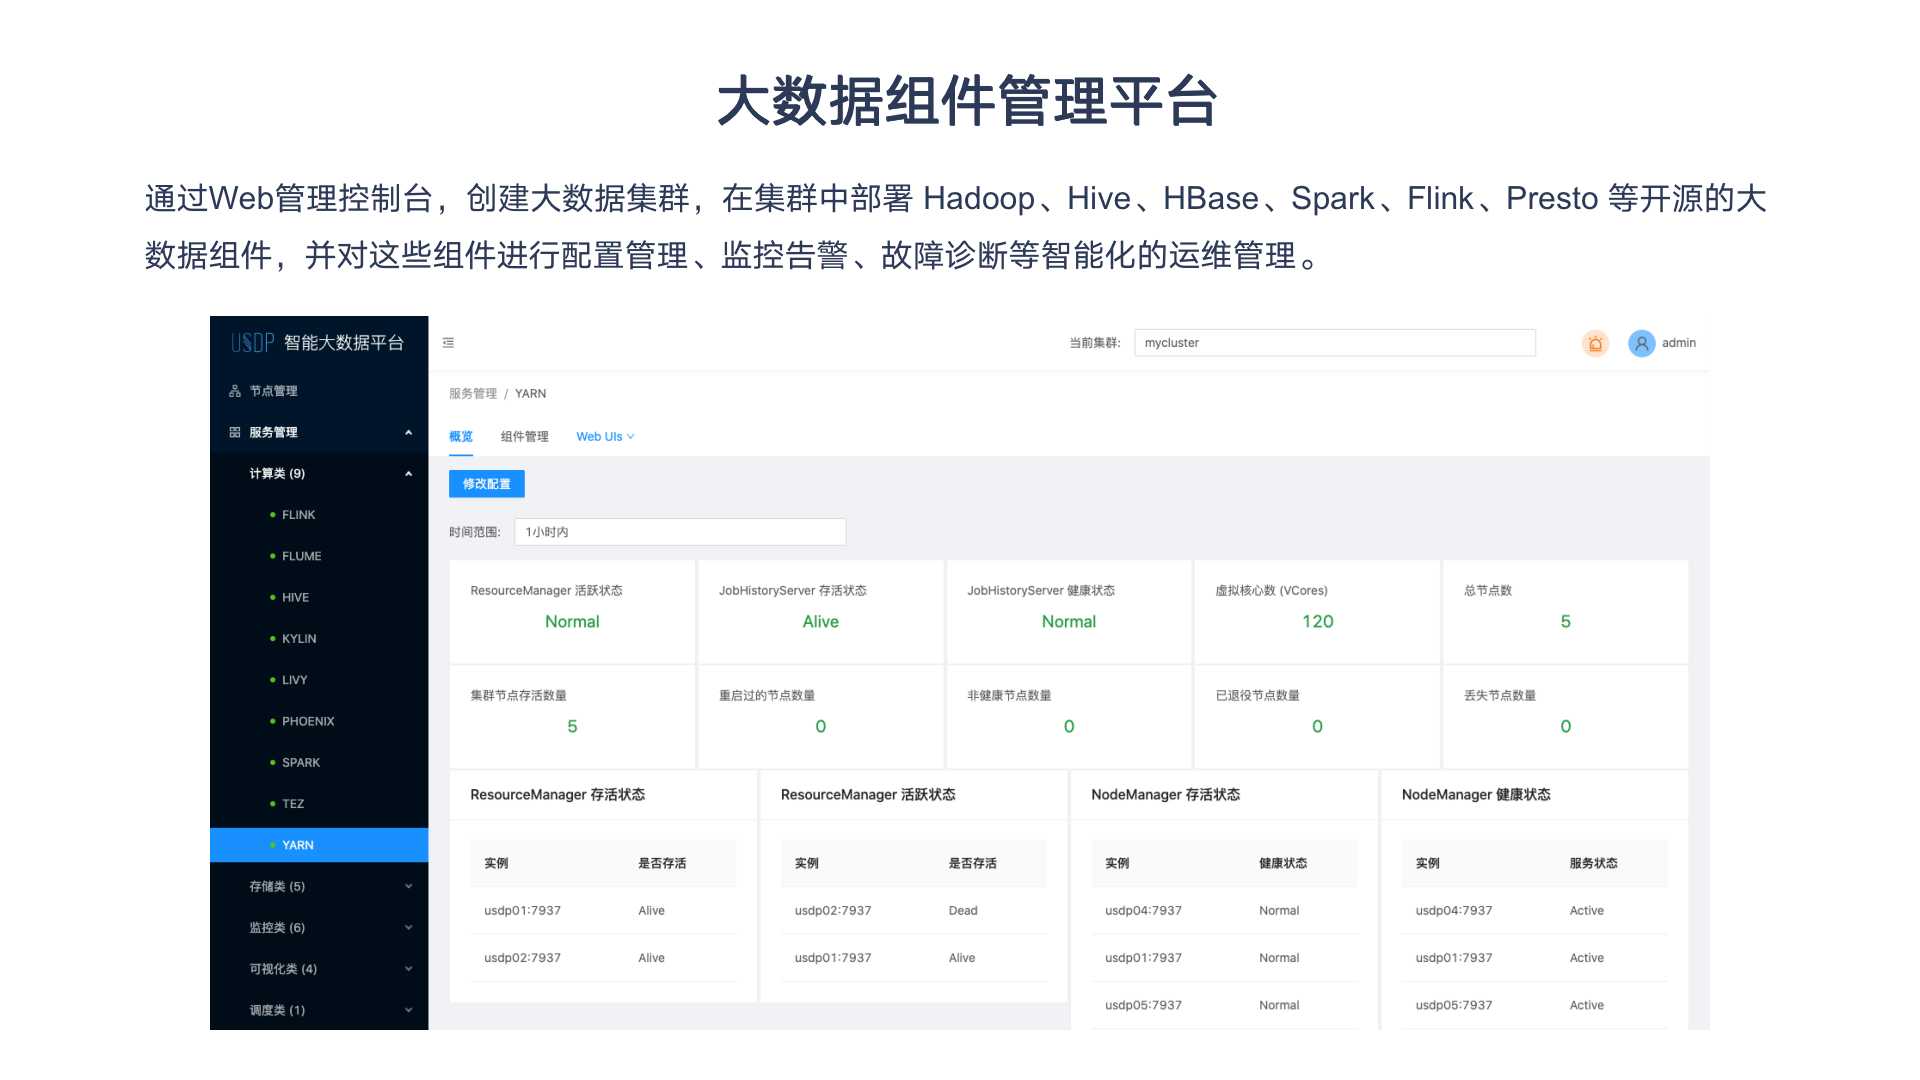This screenshot has width=1920, height=1080.
Task: Click the 修改配置 button
Action: click(488, 483)
